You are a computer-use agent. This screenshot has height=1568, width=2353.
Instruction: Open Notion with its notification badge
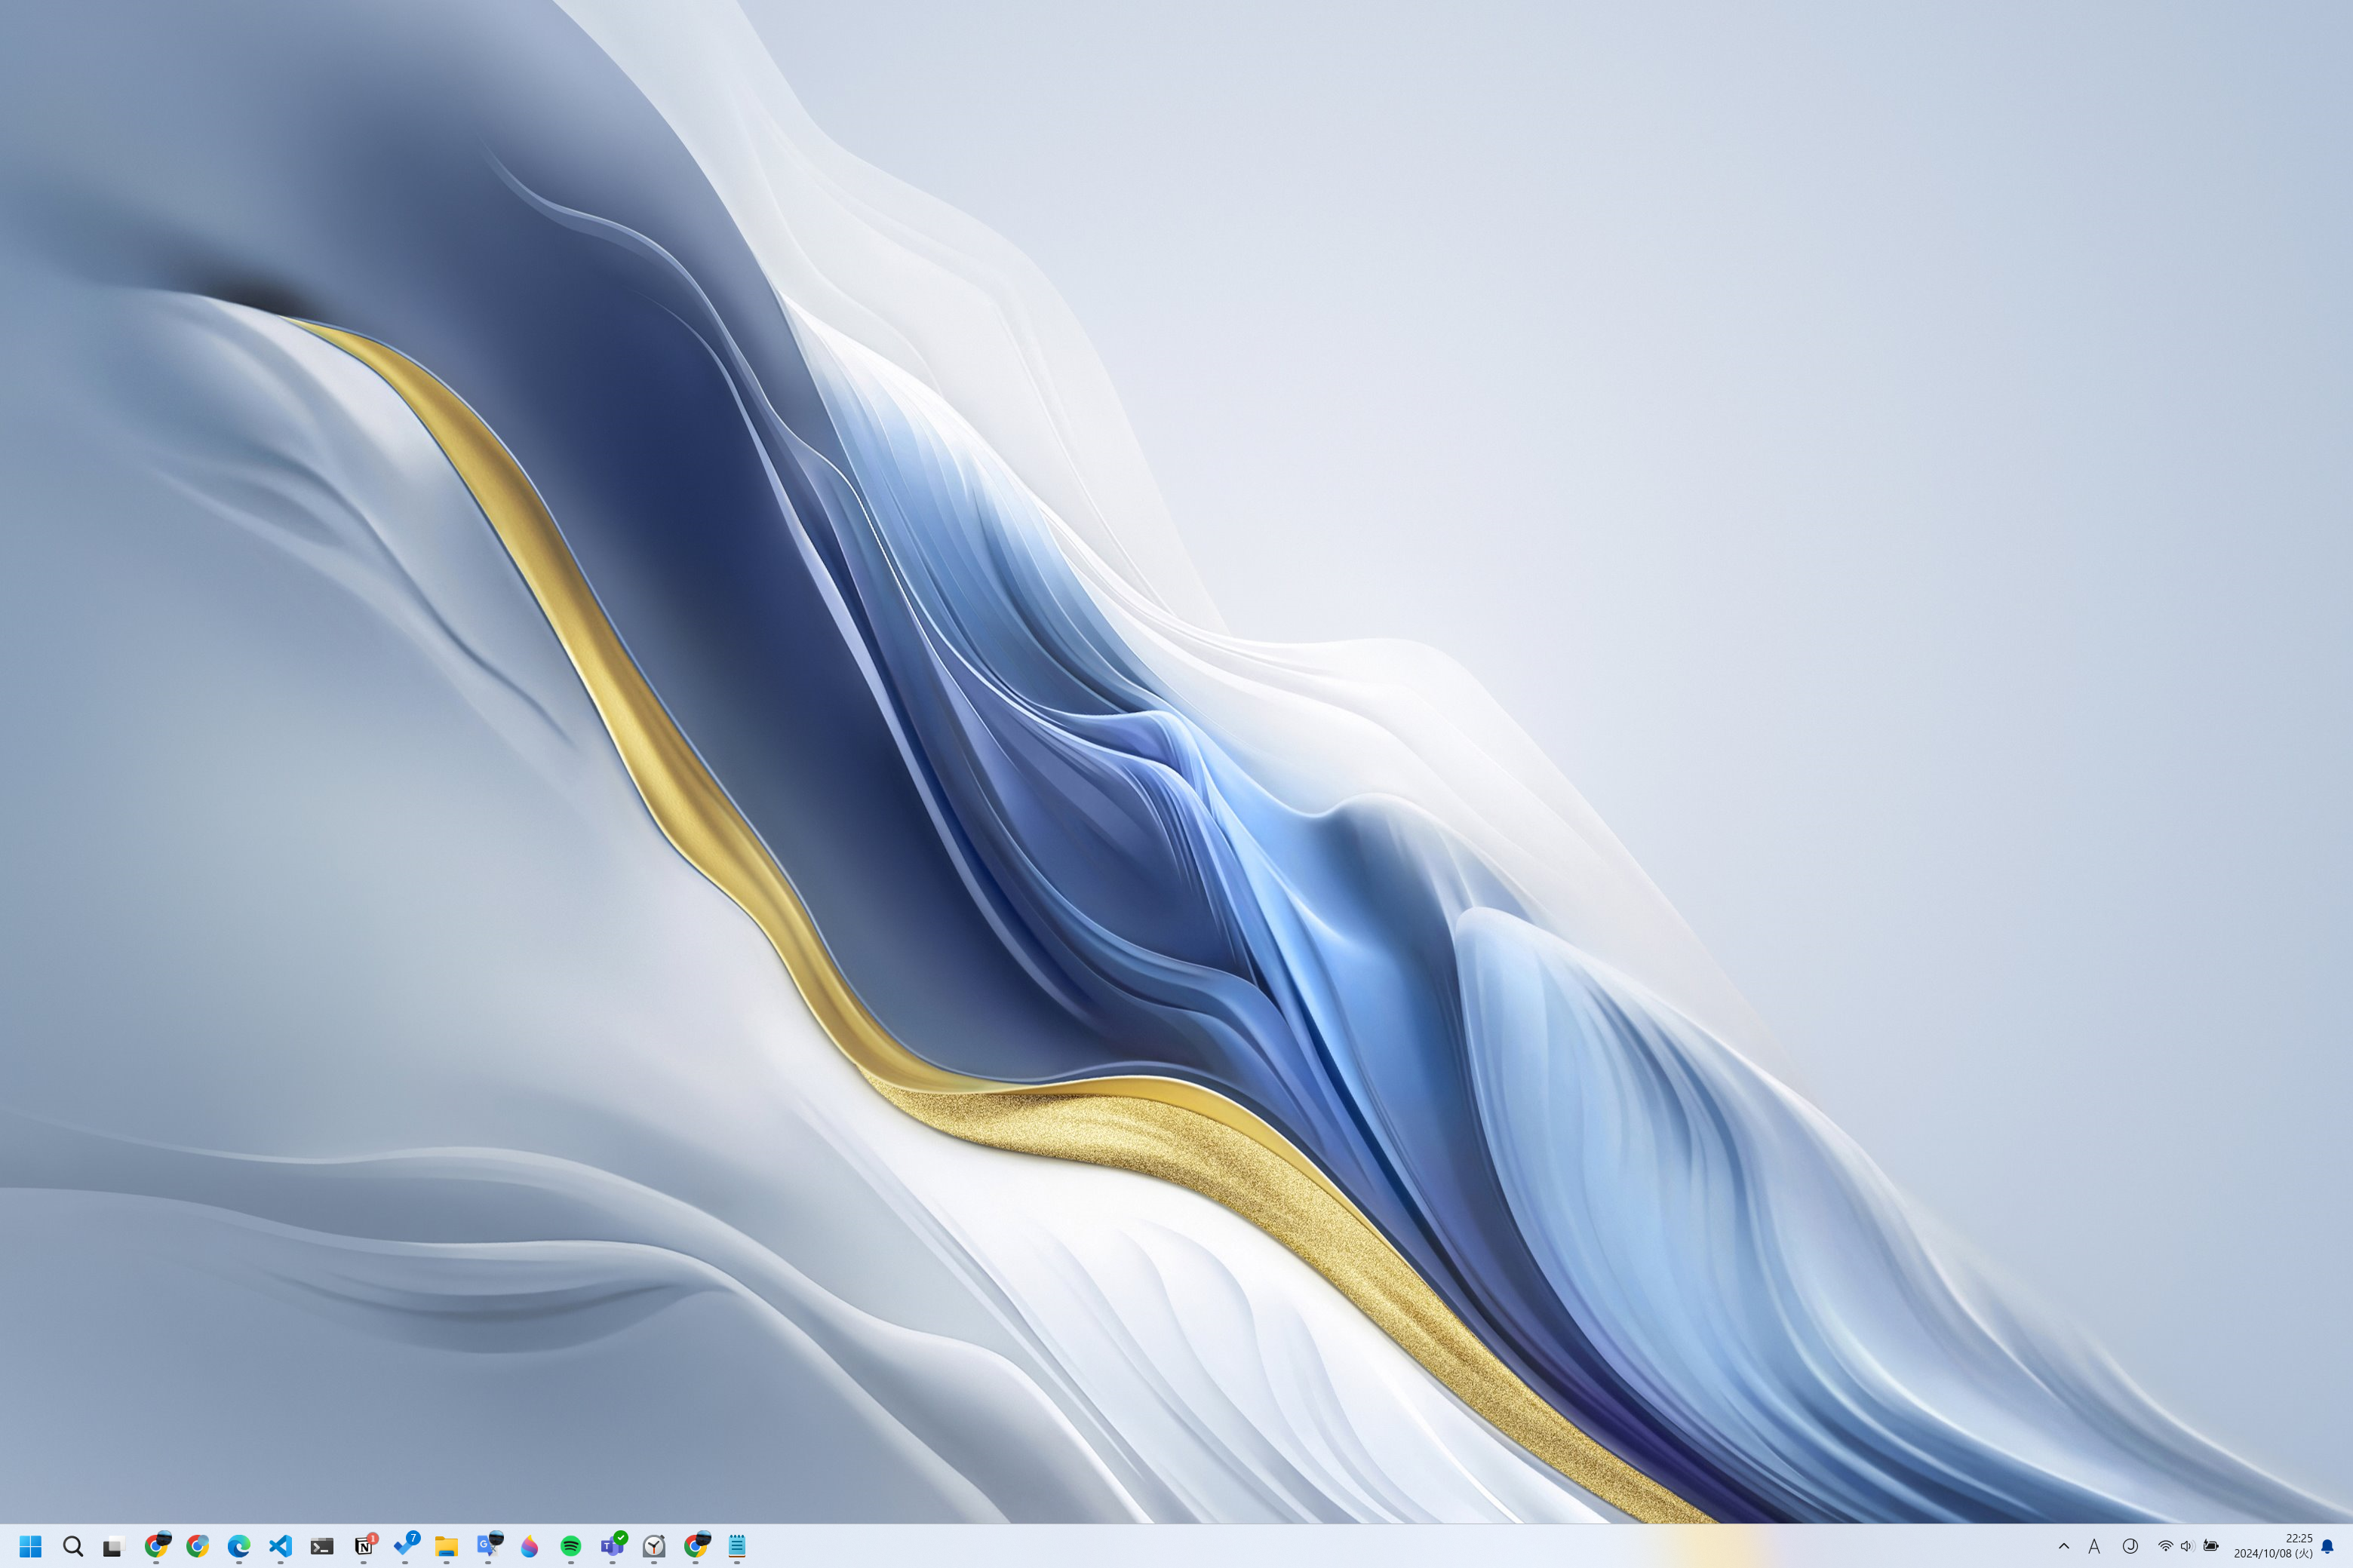364,1546
